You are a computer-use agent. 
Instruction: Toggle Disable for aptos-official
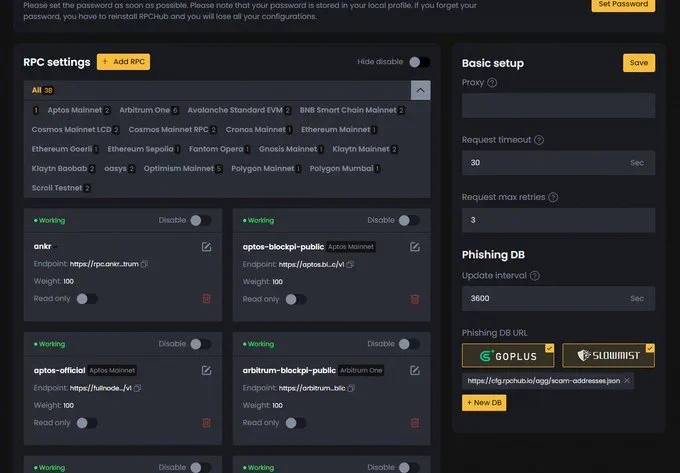coord(201,344)
